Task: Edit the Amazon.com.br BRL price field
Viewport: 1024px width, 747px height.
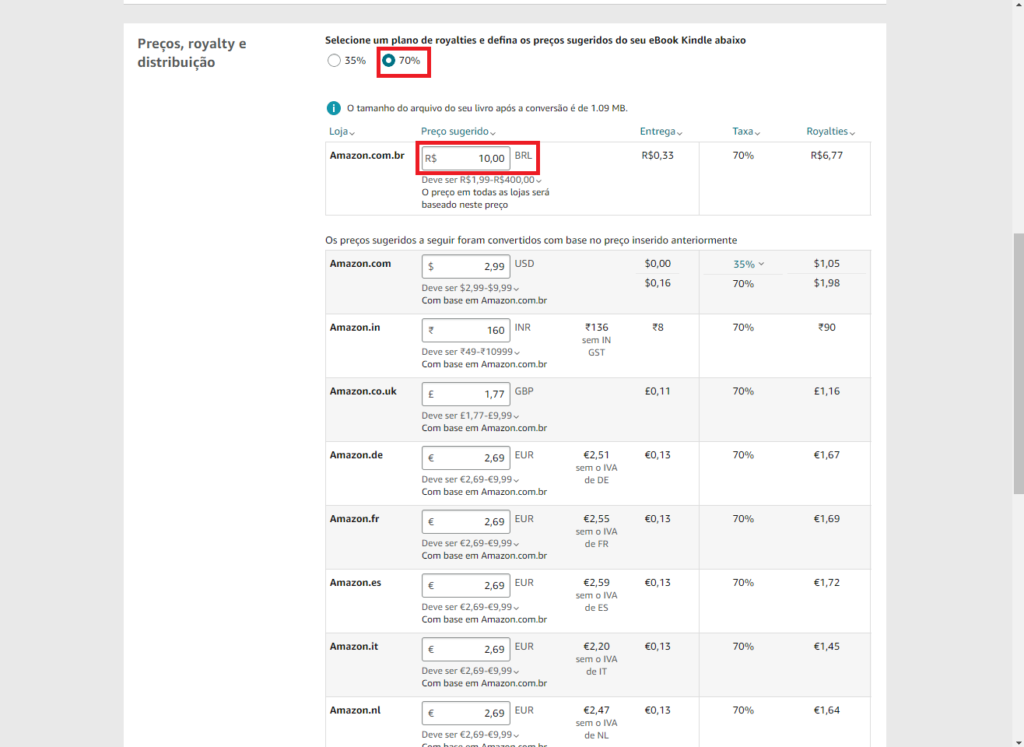Action: (466, 159)
